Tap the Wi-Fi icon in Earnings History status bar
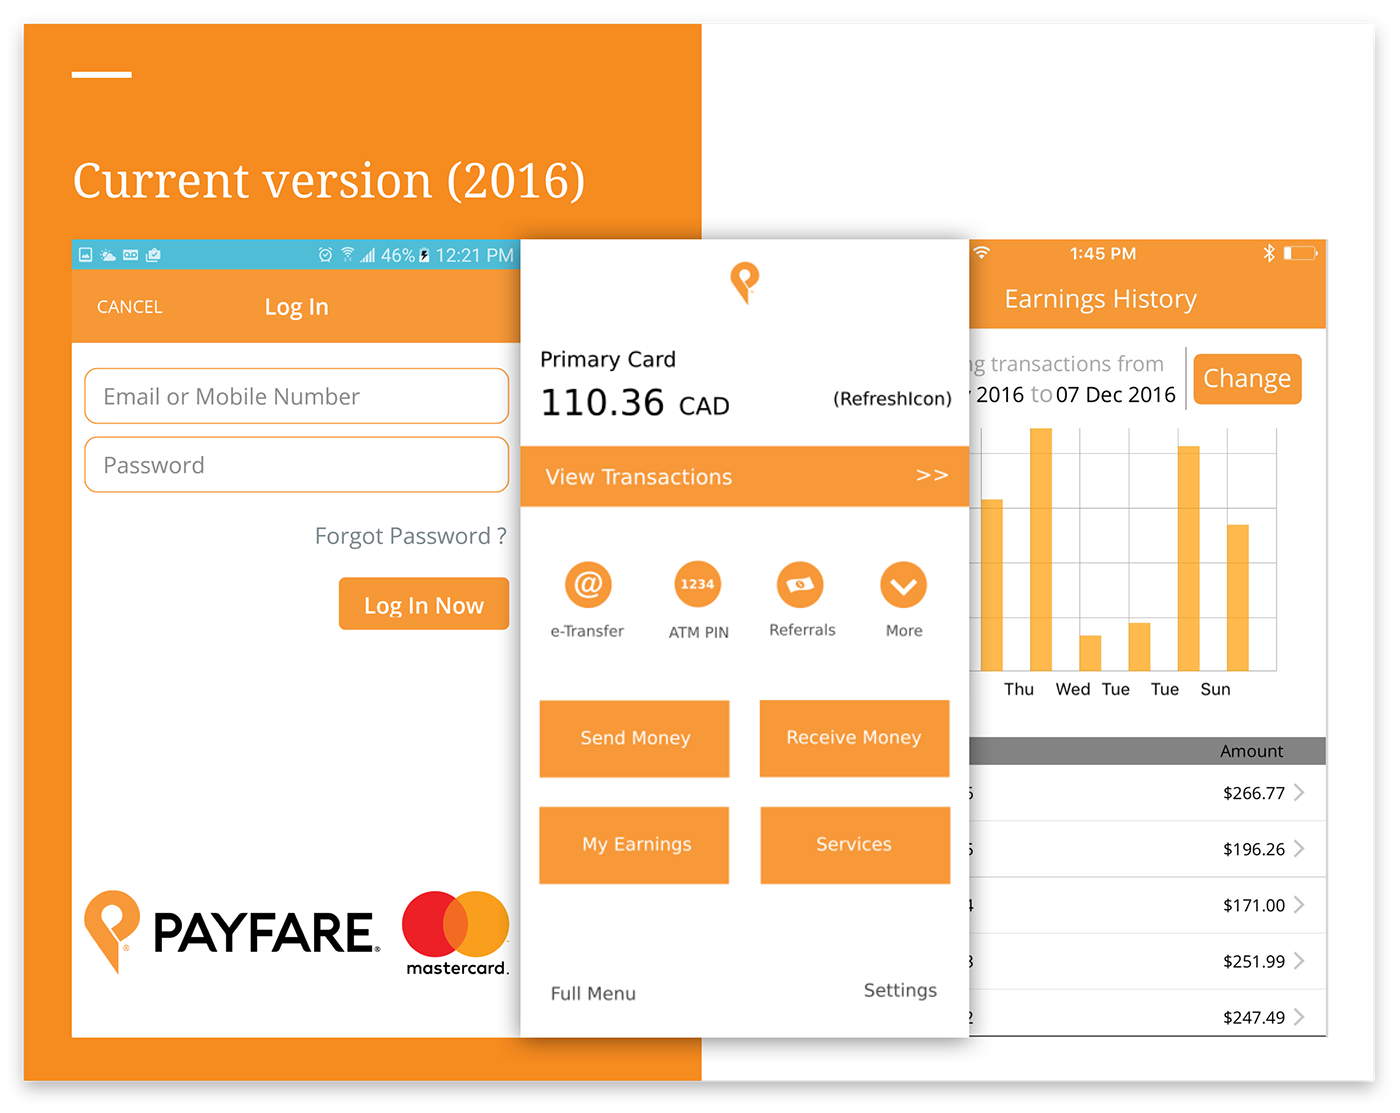The height and width of the screenshot is (1113, 1400). pos(982,253)
